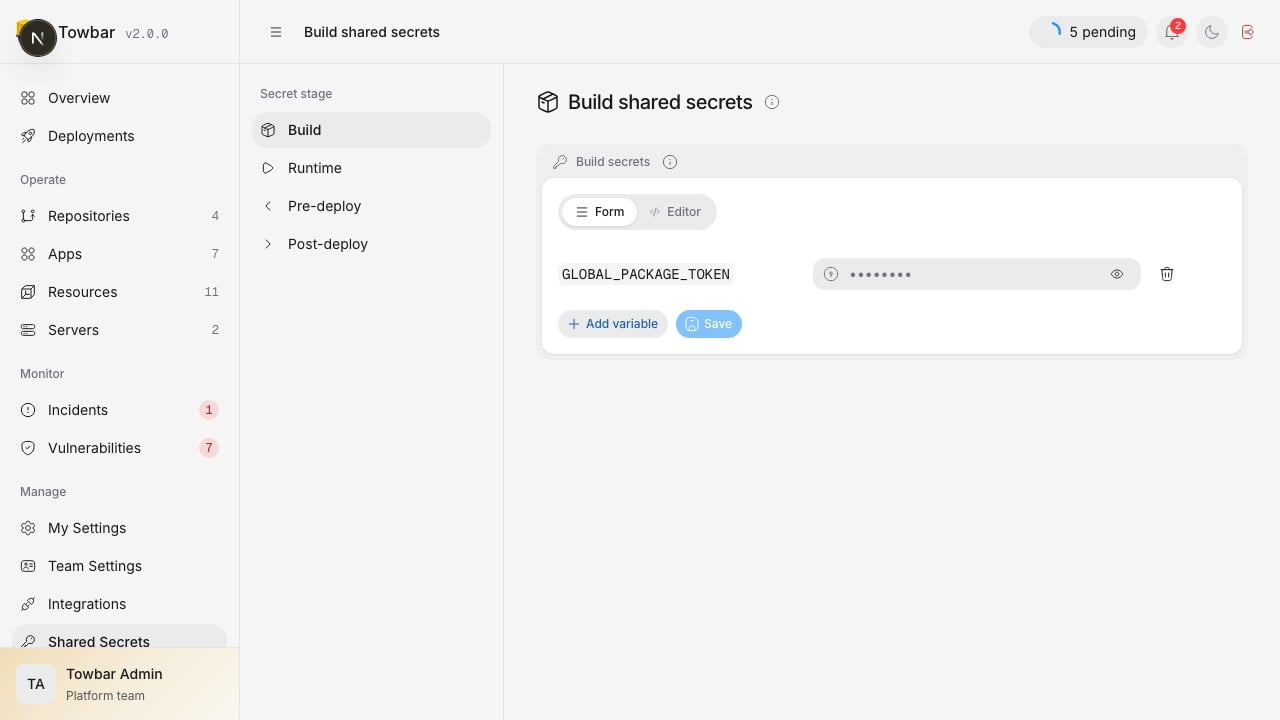The height and width of the screenshot is (720, 1280).
Task: Click the My Settings gear icon
Action: 28,528
